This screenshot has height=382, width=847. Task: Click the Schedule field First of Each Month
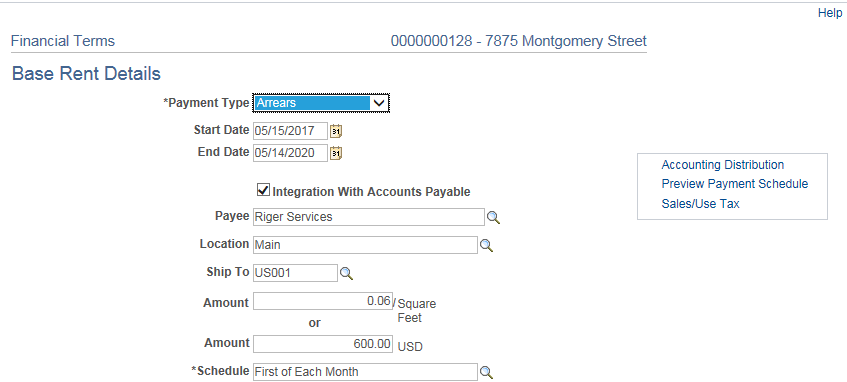366,372
